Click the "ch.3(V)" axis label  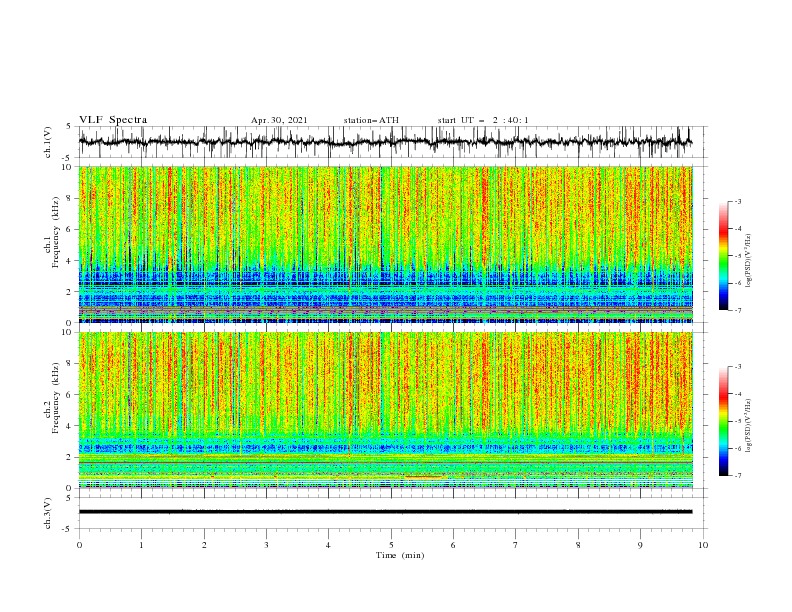point(48,513)
